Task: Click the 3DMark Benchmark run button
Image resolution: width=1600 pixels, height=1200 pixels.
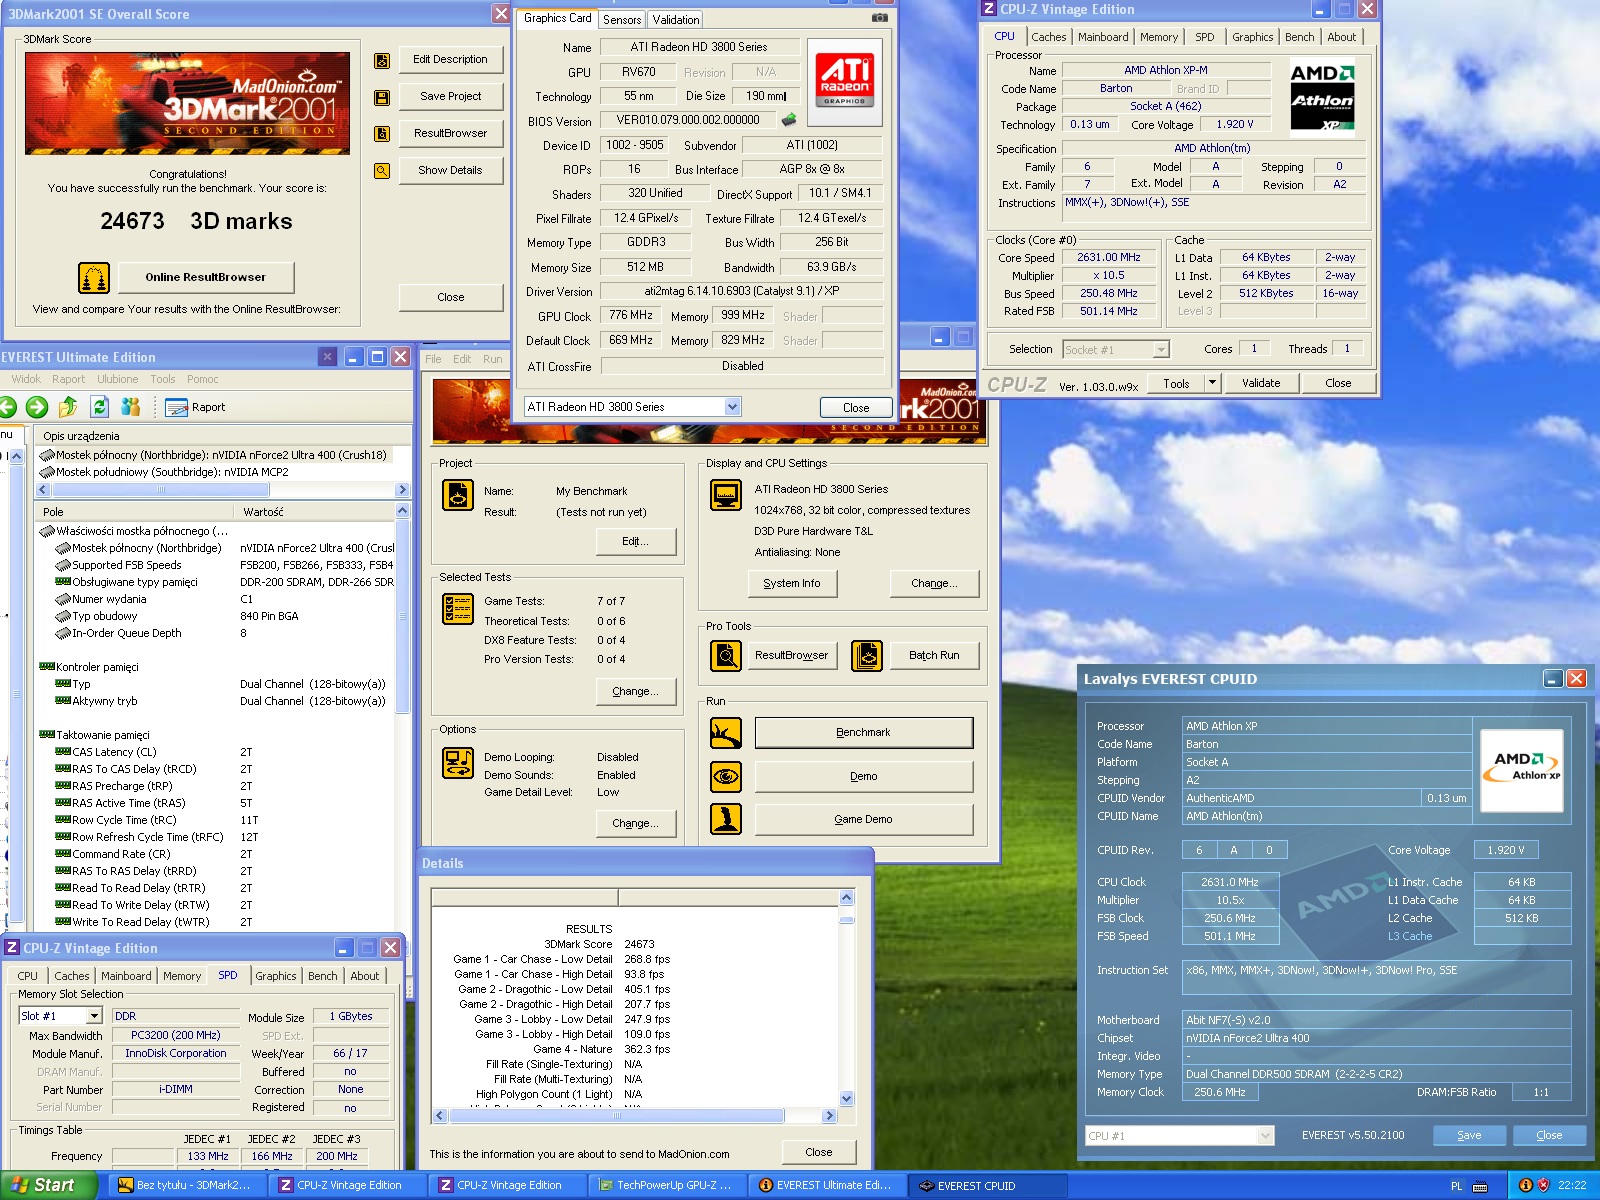Action: (864, 733)
